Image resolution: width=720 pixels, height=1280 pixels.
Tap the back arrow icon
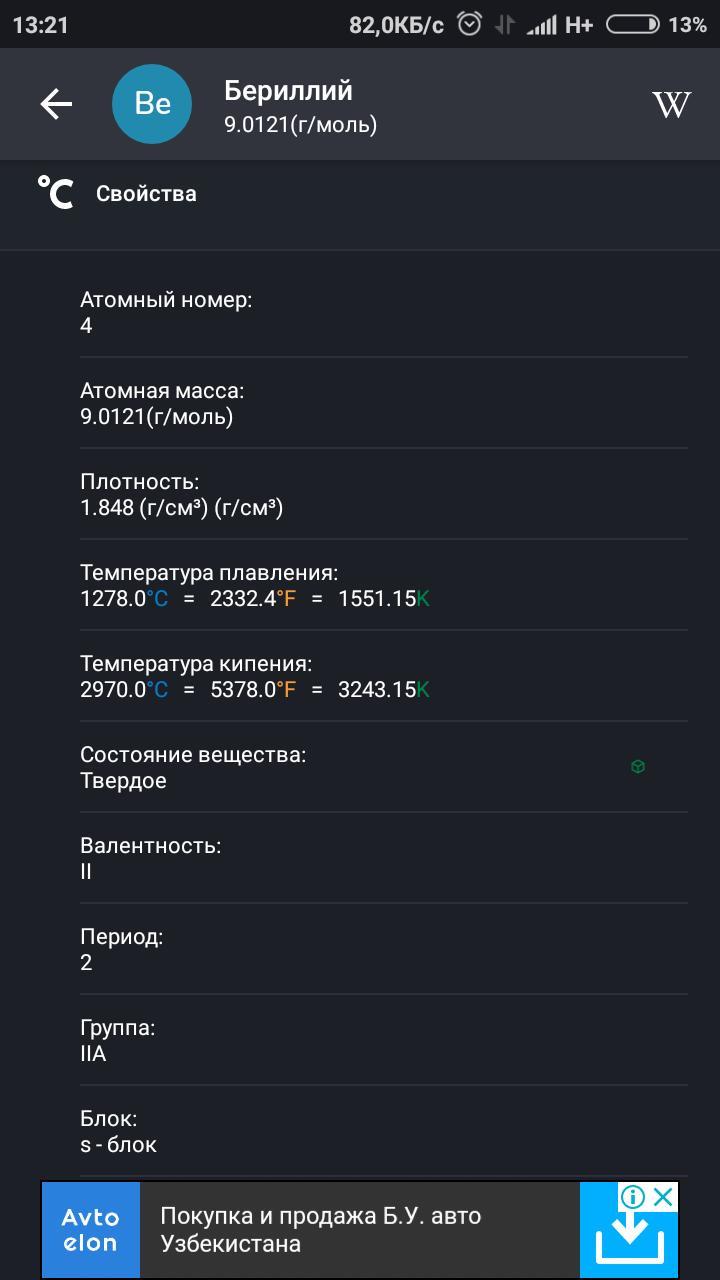(x=56, y=104)
